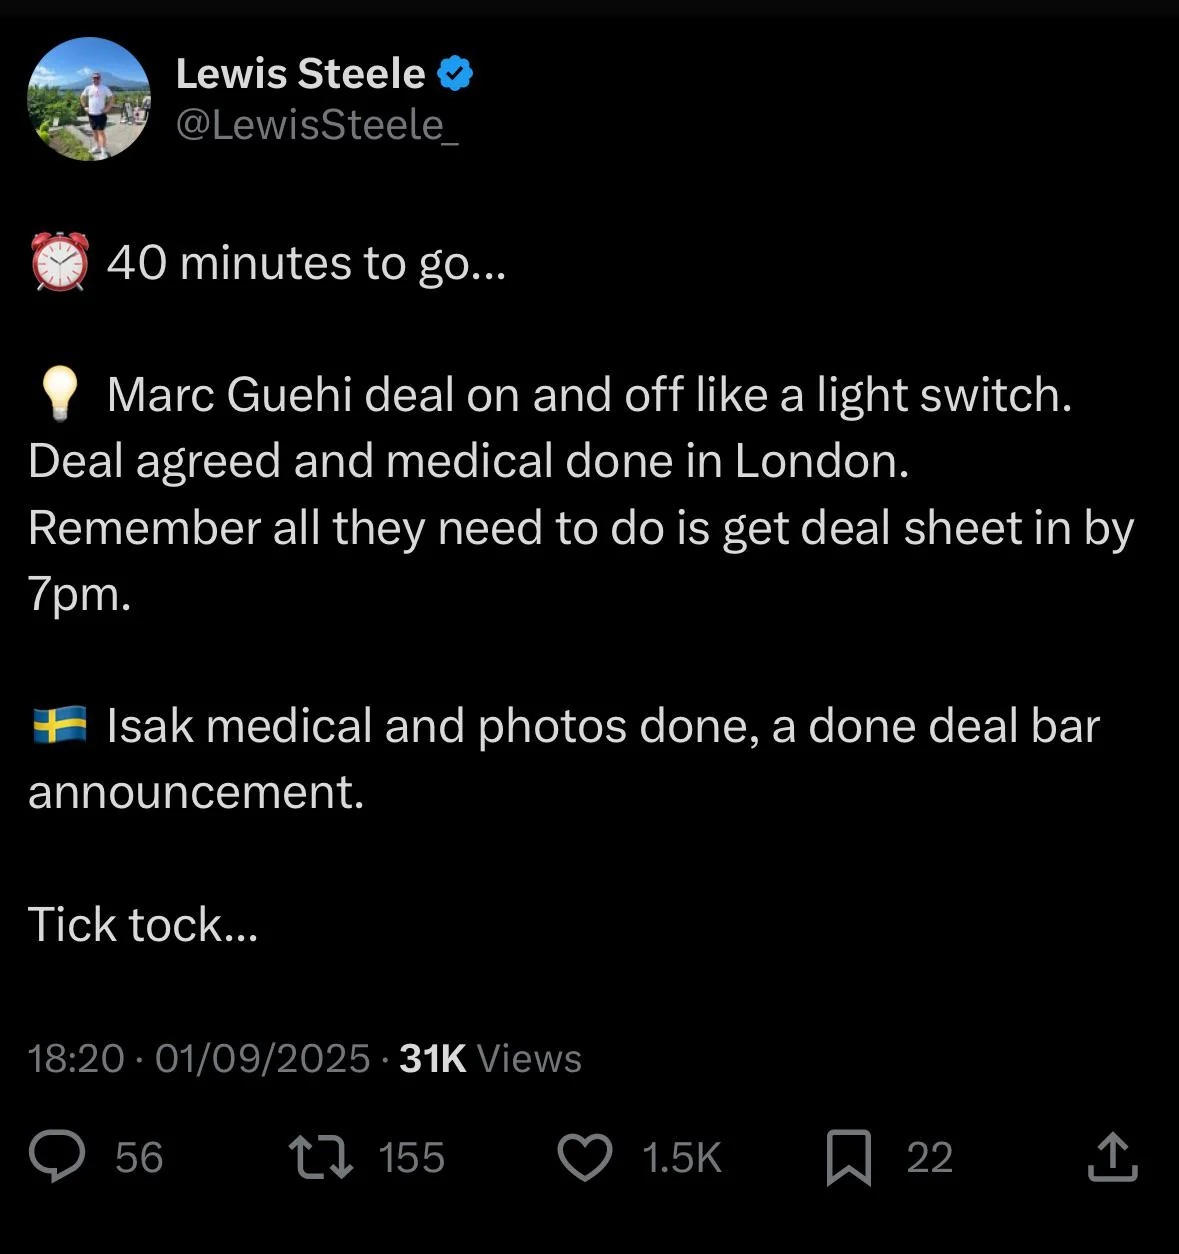Image resolution: width=1179 pixels, height=1254 pixels.
Task: Like the post with the heart icon
Action: click(x=584, y=1157)
